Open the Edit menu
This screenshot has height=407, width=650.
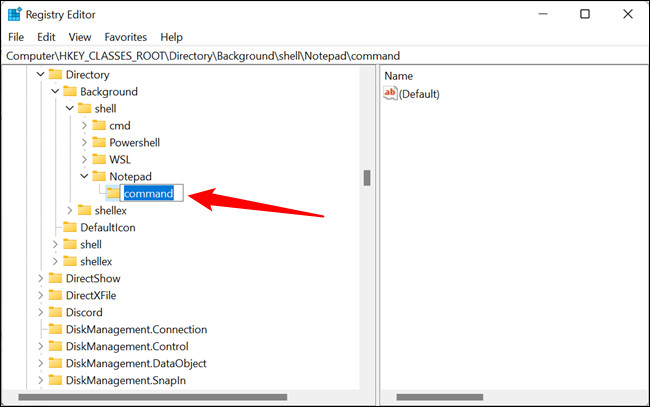tap(46, 37)
